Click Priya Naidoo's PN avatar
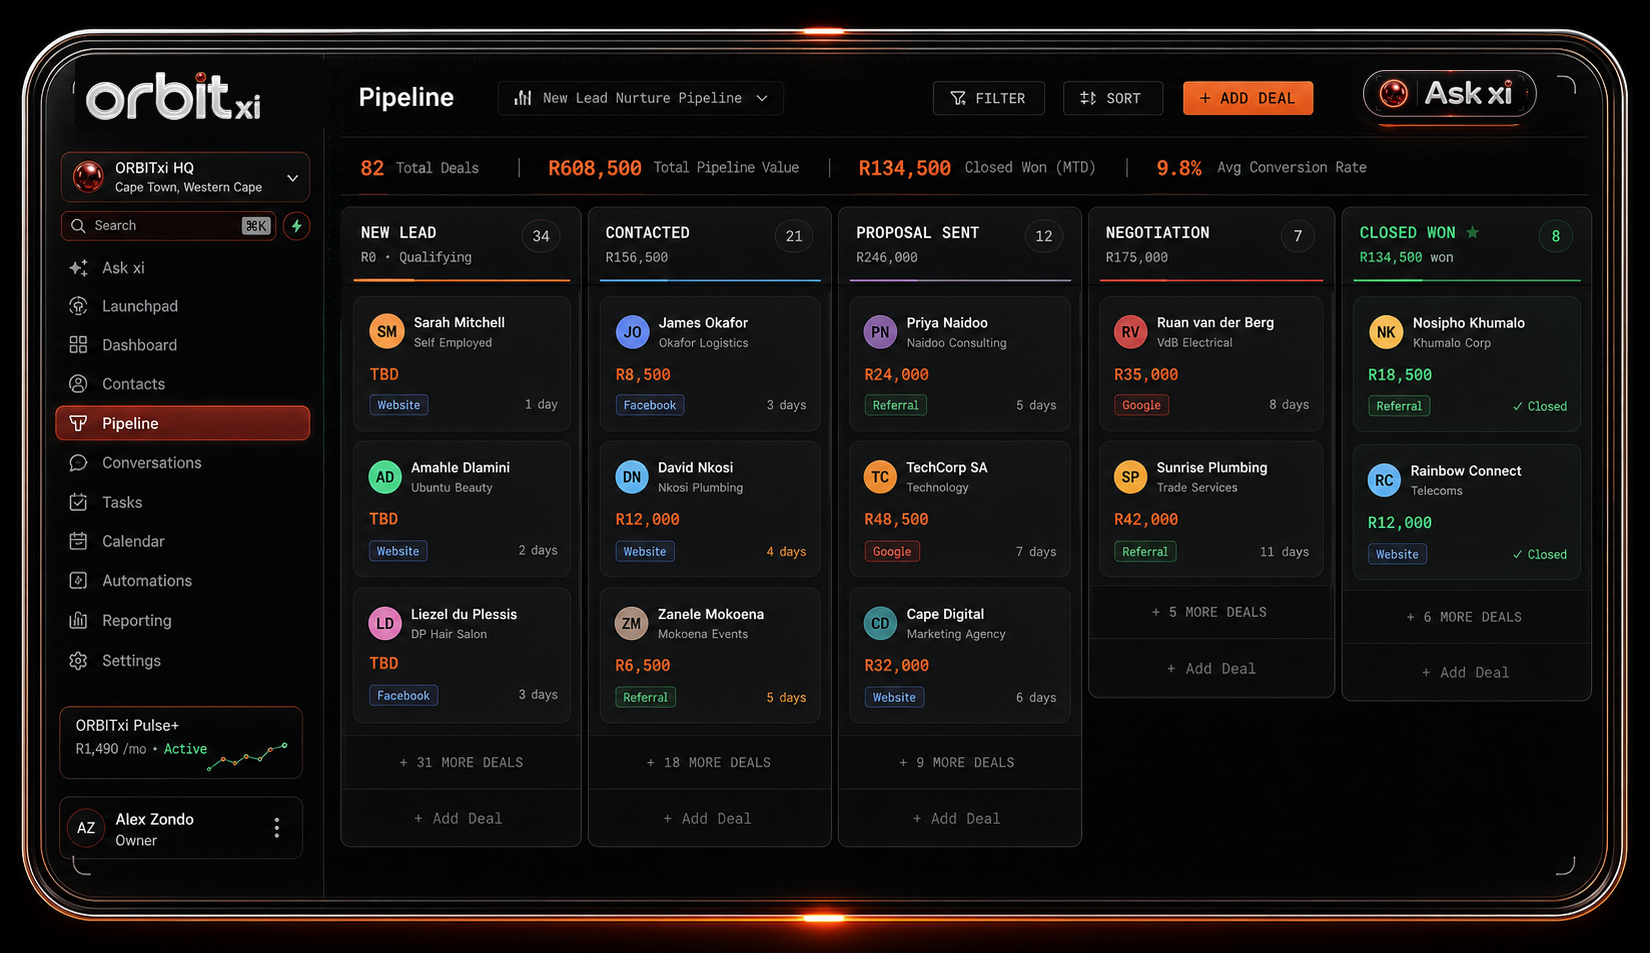This screenshot has width=1650, height=953. 880,332
